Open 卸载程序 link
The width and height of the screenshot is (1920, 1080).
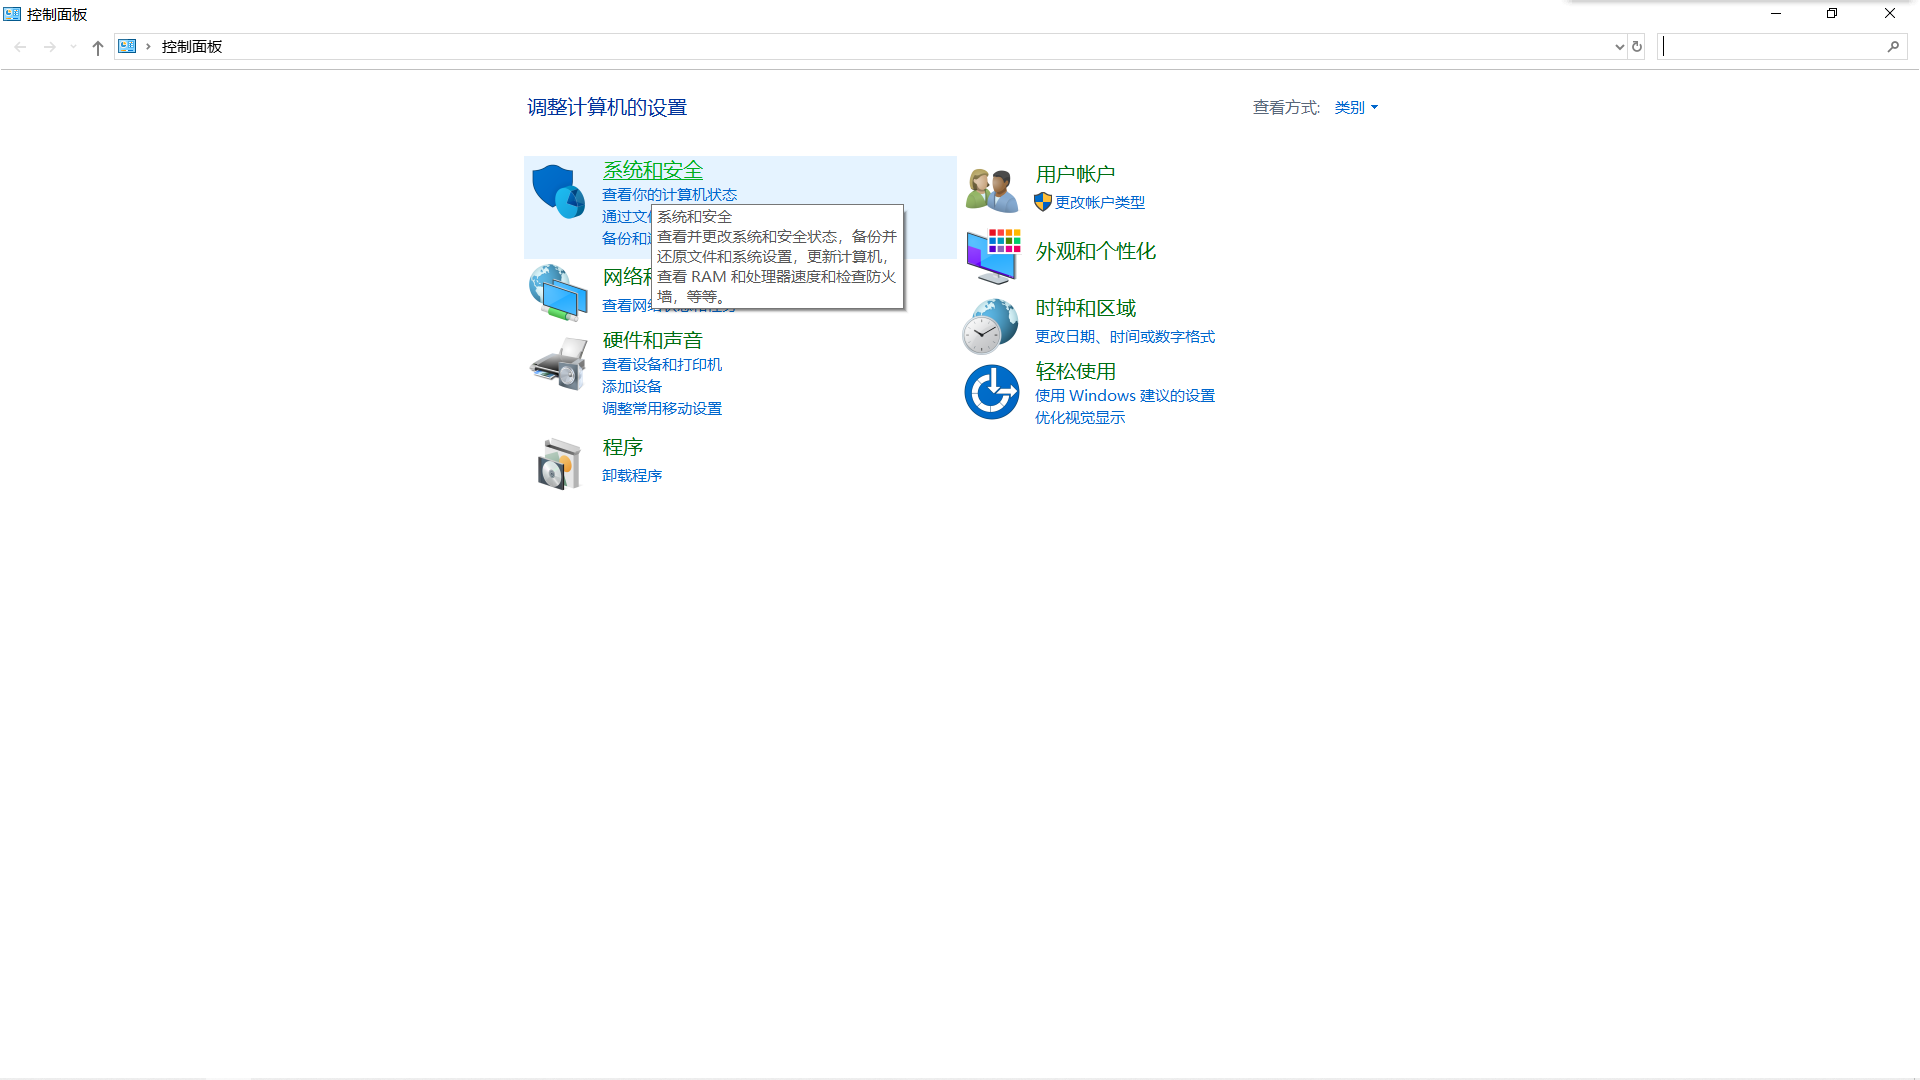point(631,475)
